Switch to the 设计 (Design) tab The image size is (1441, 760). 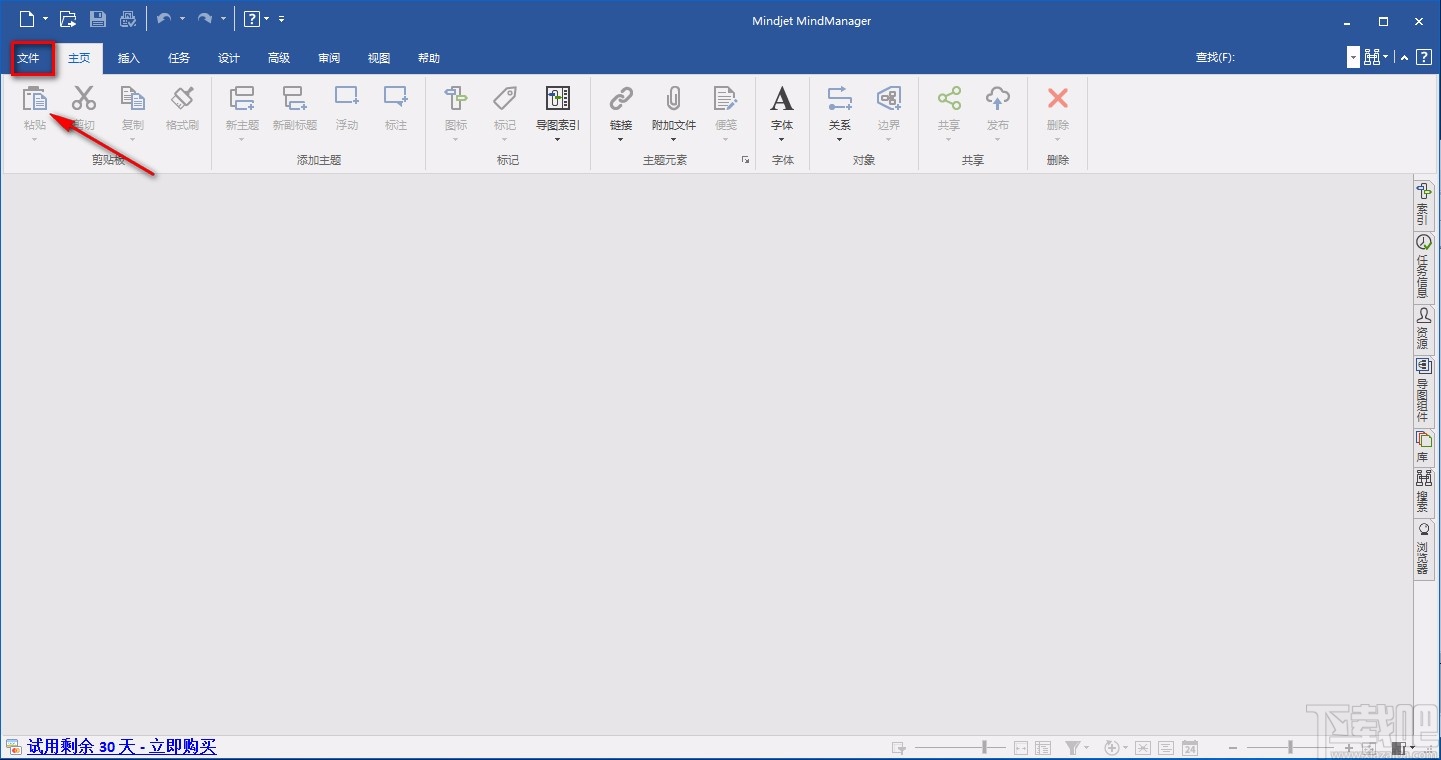[x=229, y=58]
